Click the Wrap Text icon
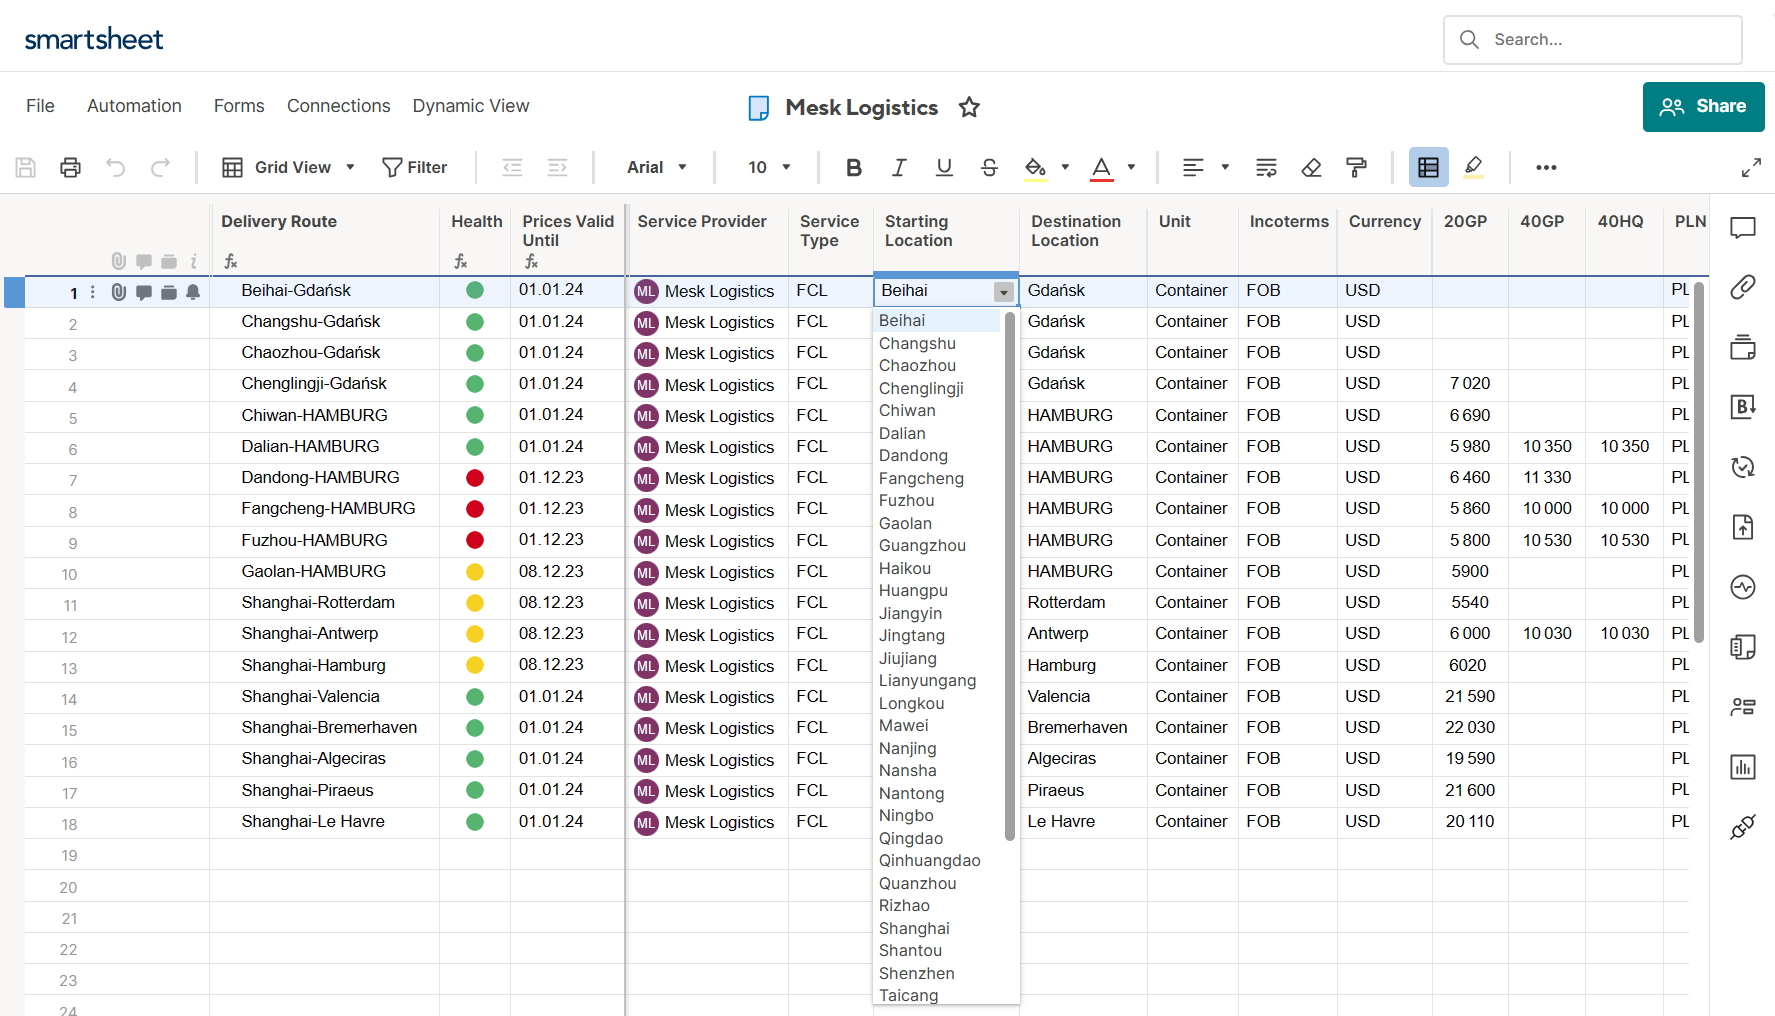This screenshot has width=1775, height=1016. click(1266, 168)
